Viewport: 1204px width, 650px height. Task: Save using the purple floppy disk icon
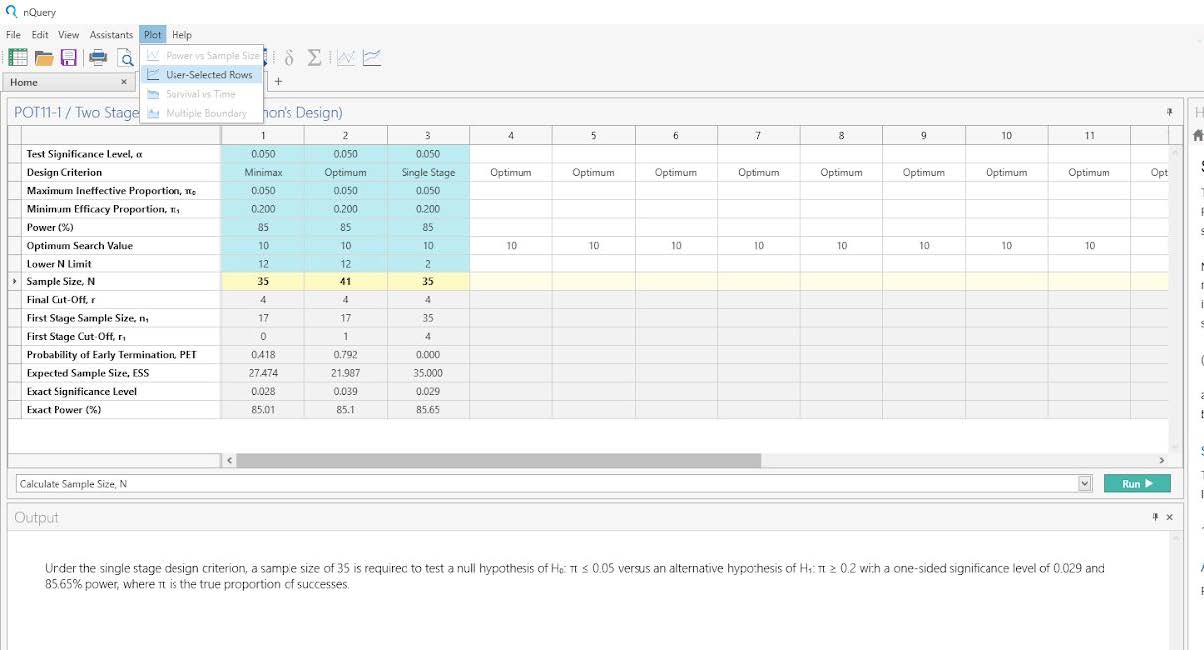tap(69, 57)
